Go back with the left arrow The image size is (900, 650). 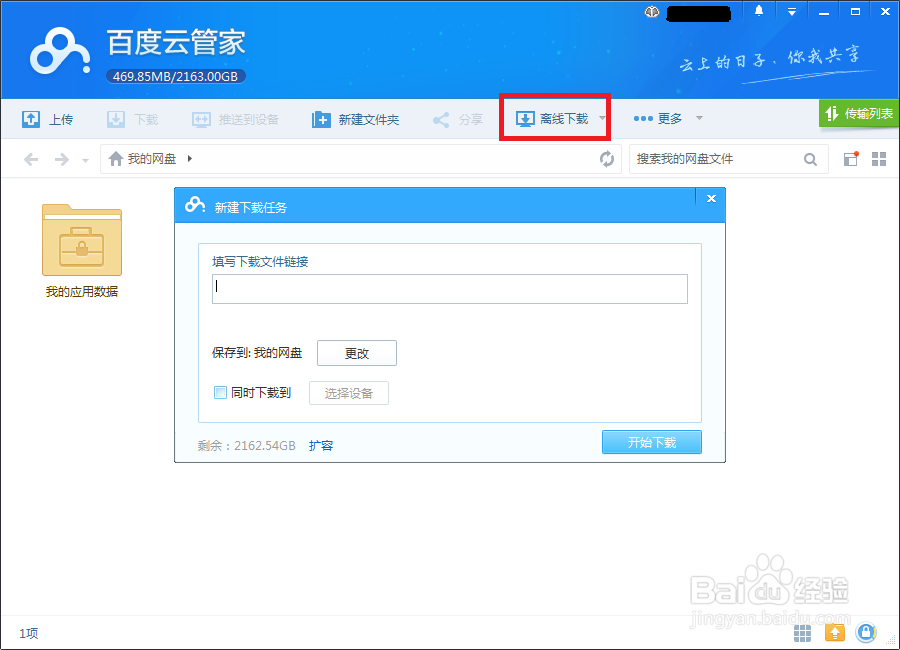pos(31,159)
